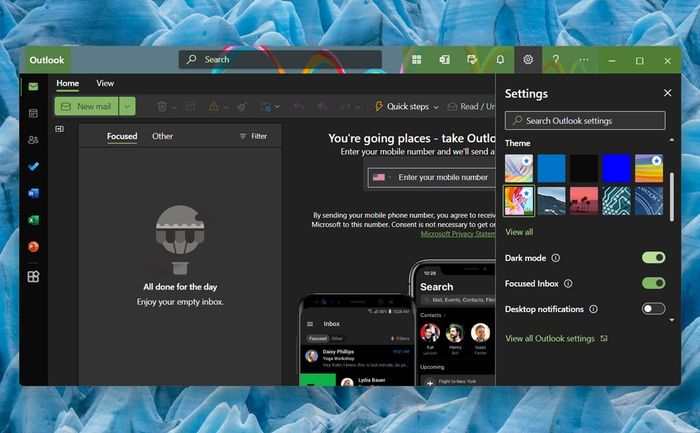Select the solid blue theme swatch

[551, 168]
